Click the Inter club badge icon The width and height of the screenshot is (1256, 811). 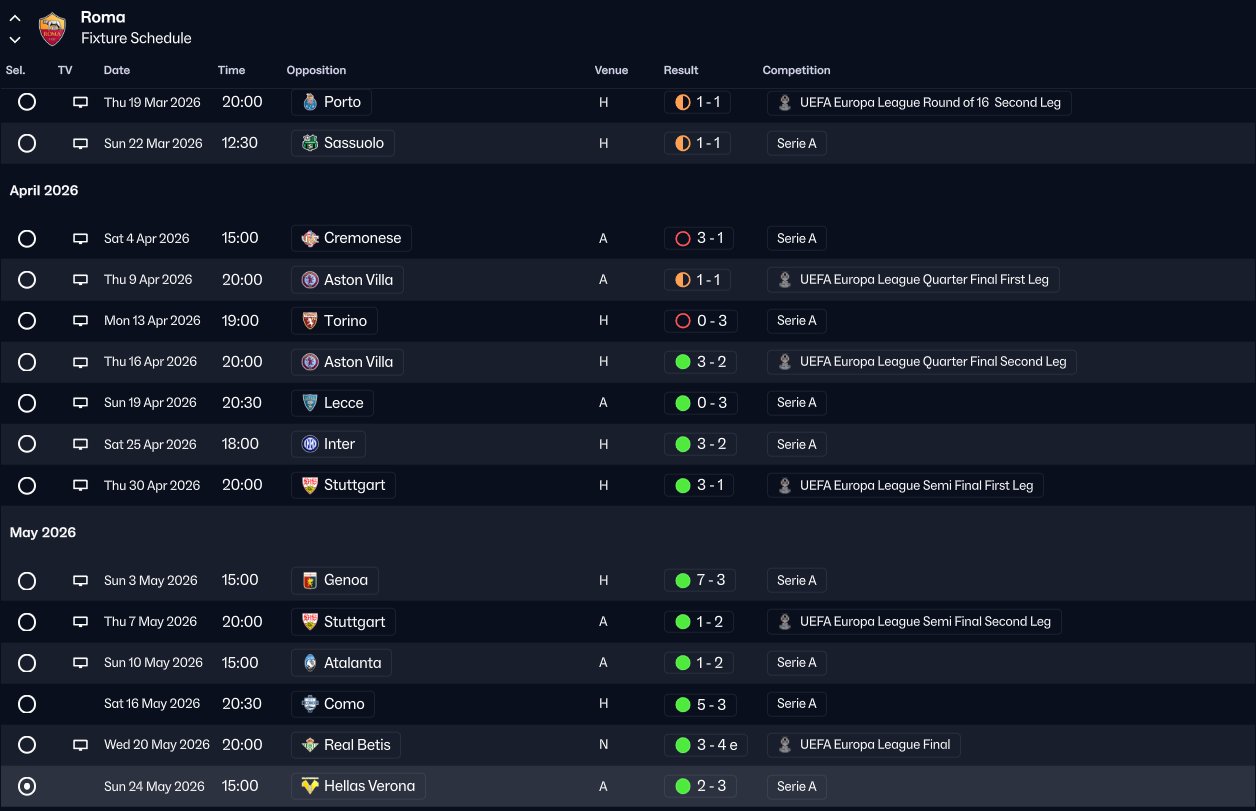(310, 444)
